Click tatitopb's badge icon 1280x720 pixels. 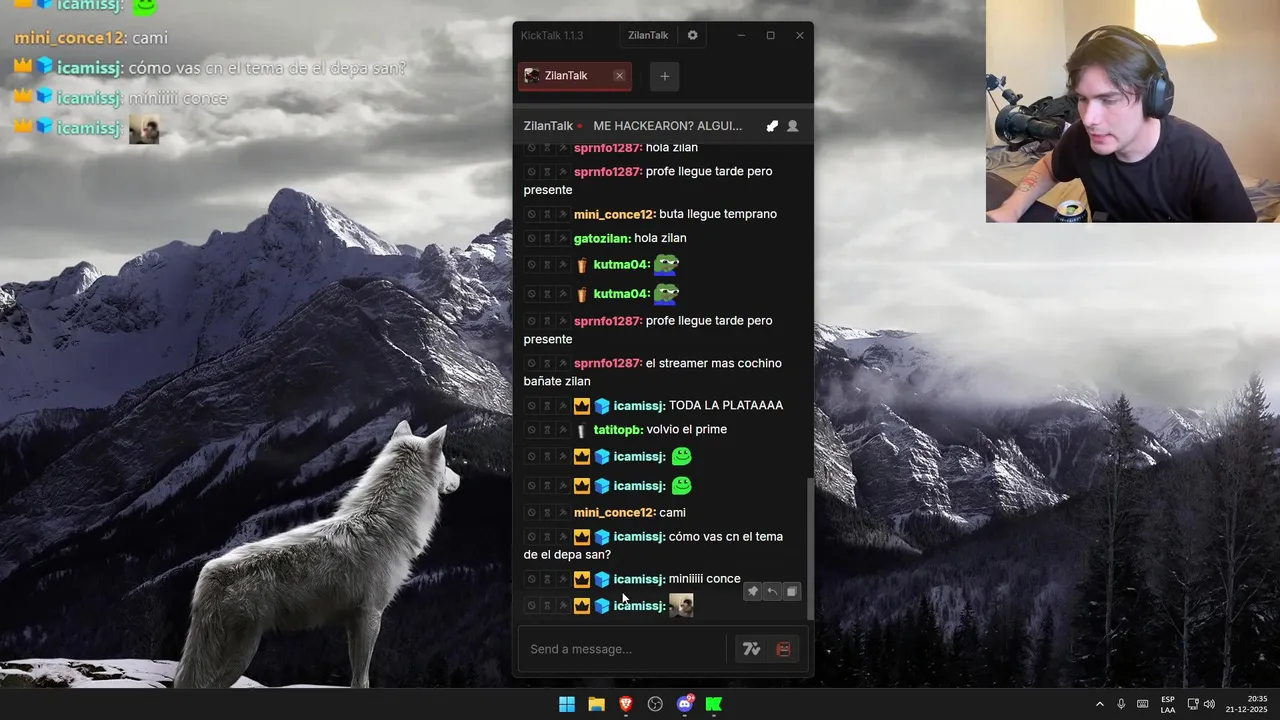[x=582, y=430]
